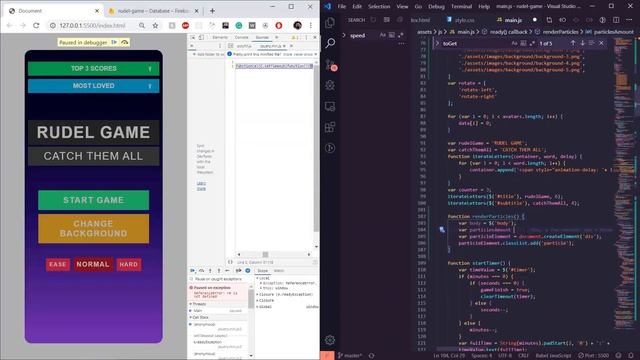Viewport: 640px width, 360px height.
Task: Bookmark this page with star icon
Action: click(x=156, y=25)
